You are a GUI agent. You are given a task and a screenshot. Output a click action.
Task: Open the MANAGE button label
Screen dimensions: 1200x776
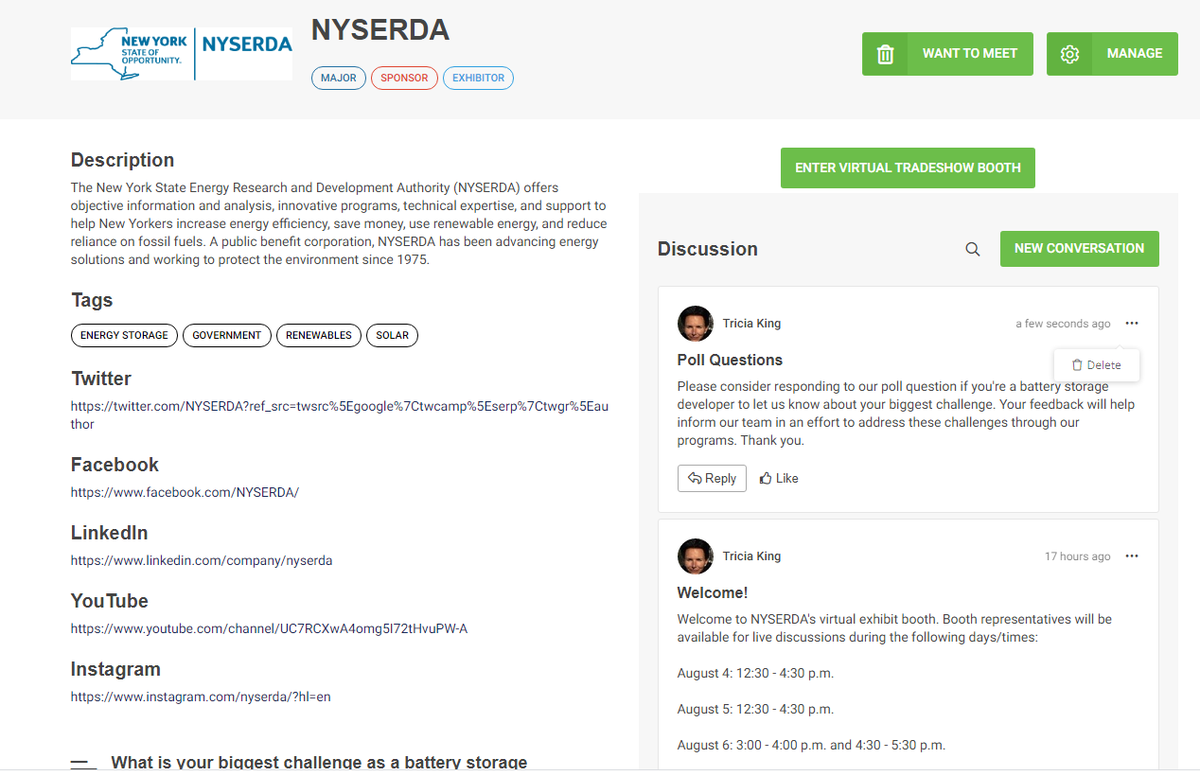pos(1135,54)
